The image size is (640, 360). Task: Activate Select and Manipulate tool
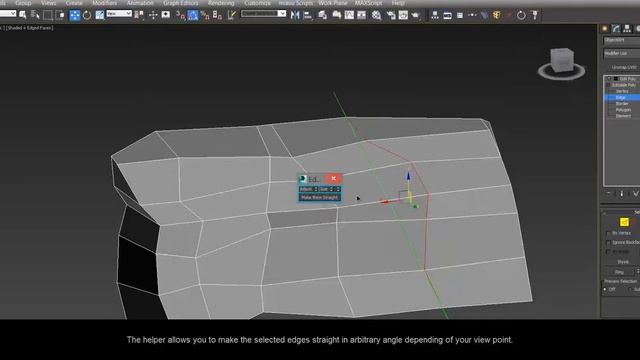(x=153, y=15)
